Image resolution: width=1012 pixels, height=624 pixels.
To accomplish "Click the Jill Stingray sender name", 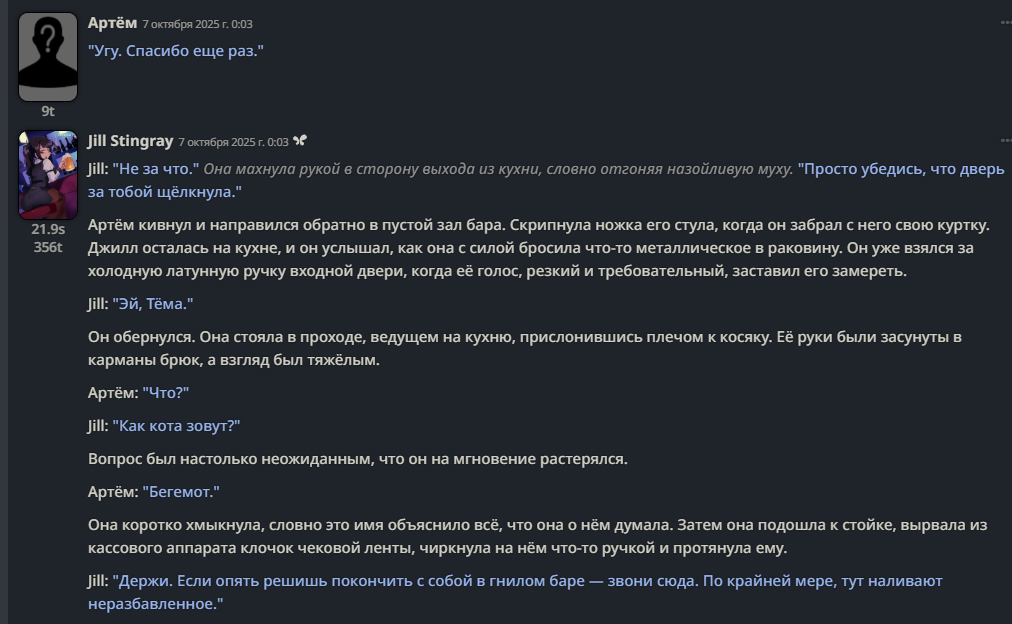I will point(130,141).
